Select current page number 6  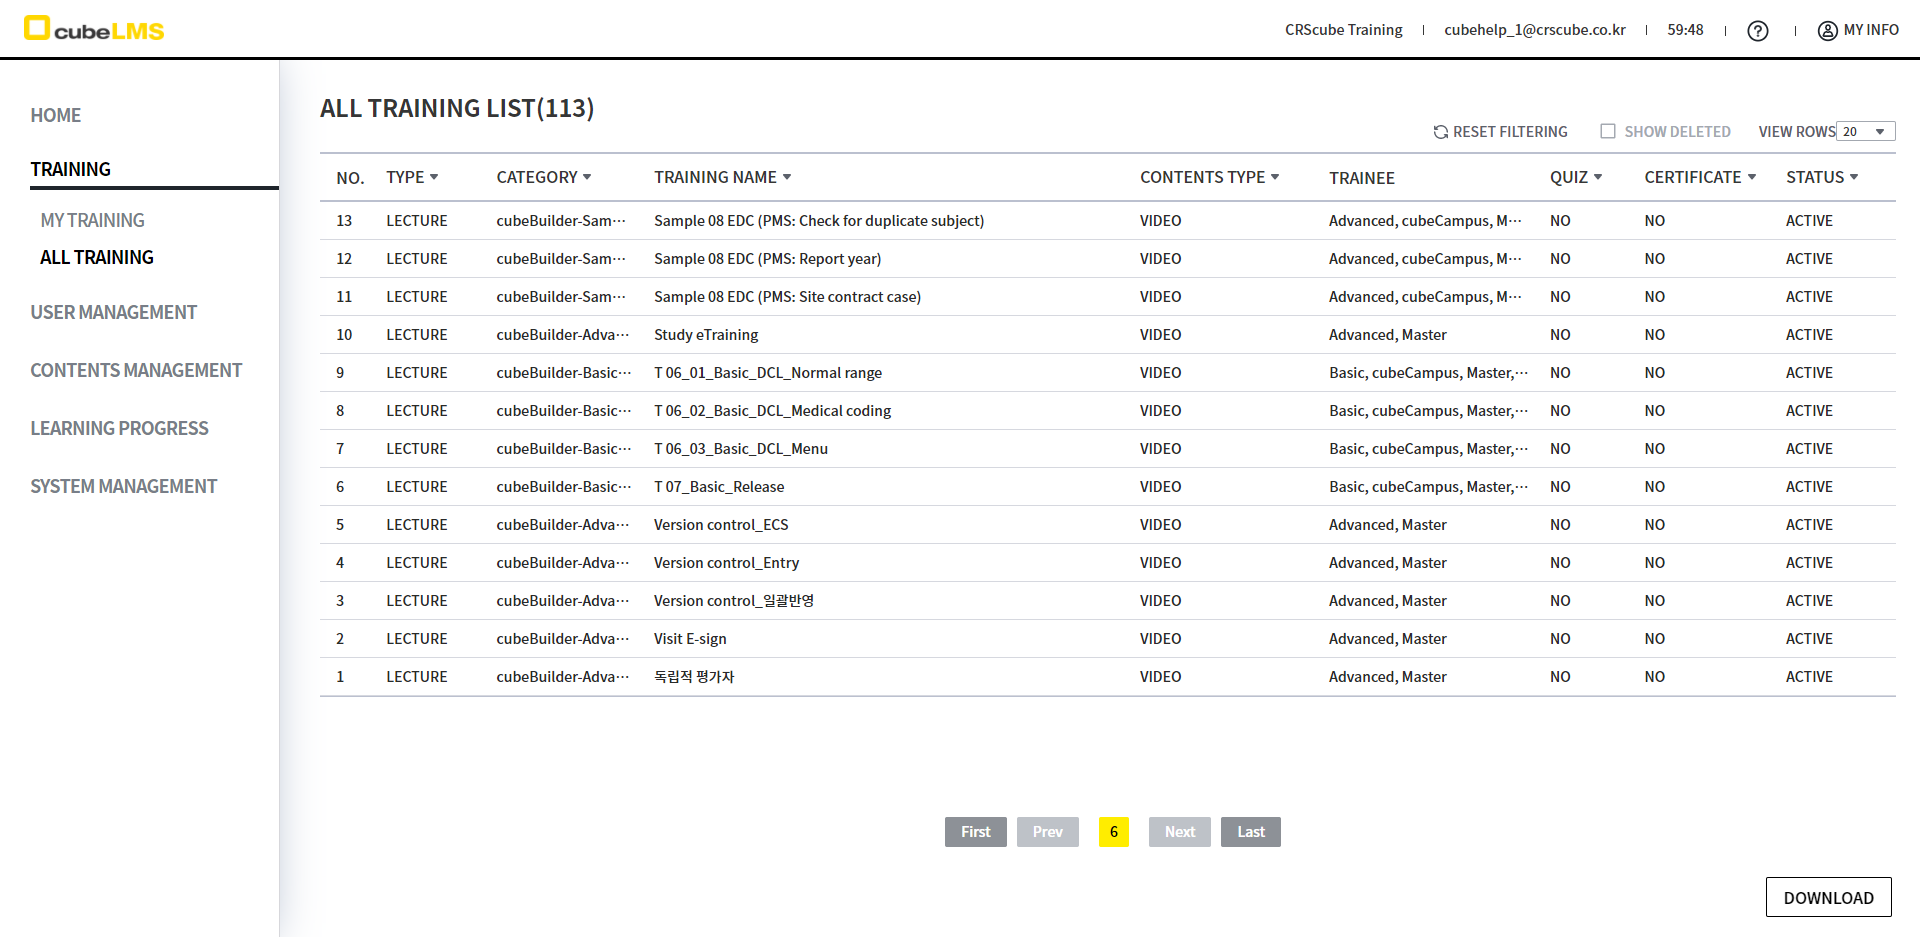1113,832
